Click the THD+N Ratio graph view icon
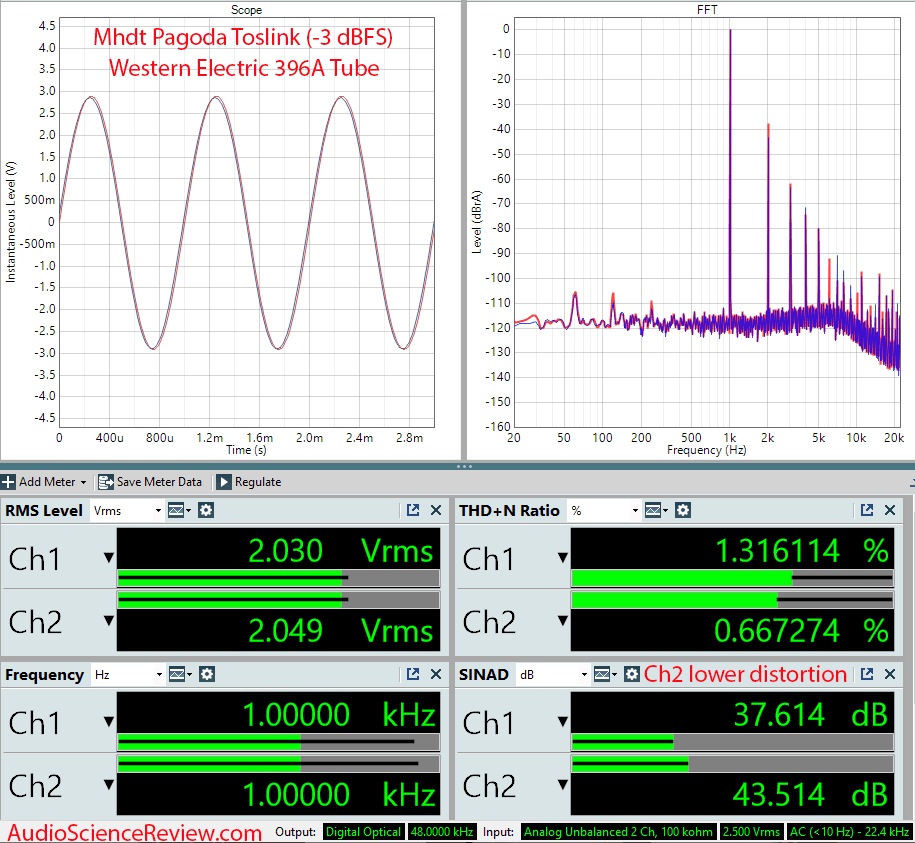Image resolution: width=915 pixels, height=843 pixels. [656, 510]
